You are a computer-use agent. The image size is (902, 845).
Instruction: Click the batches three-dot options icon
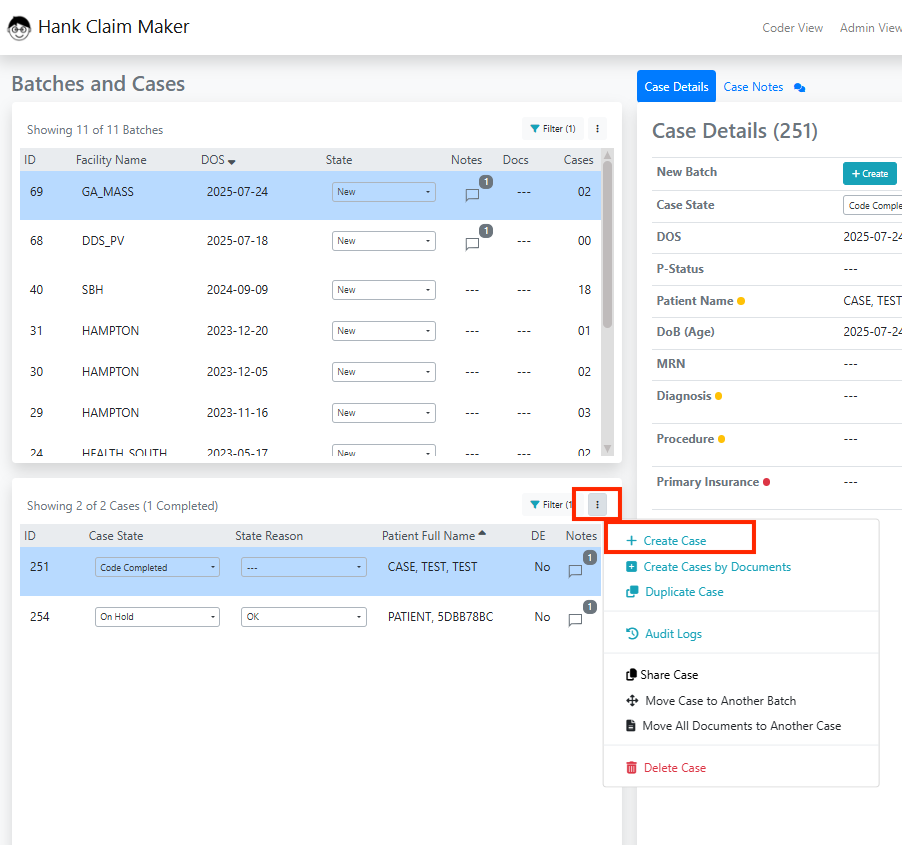[597, 129]
